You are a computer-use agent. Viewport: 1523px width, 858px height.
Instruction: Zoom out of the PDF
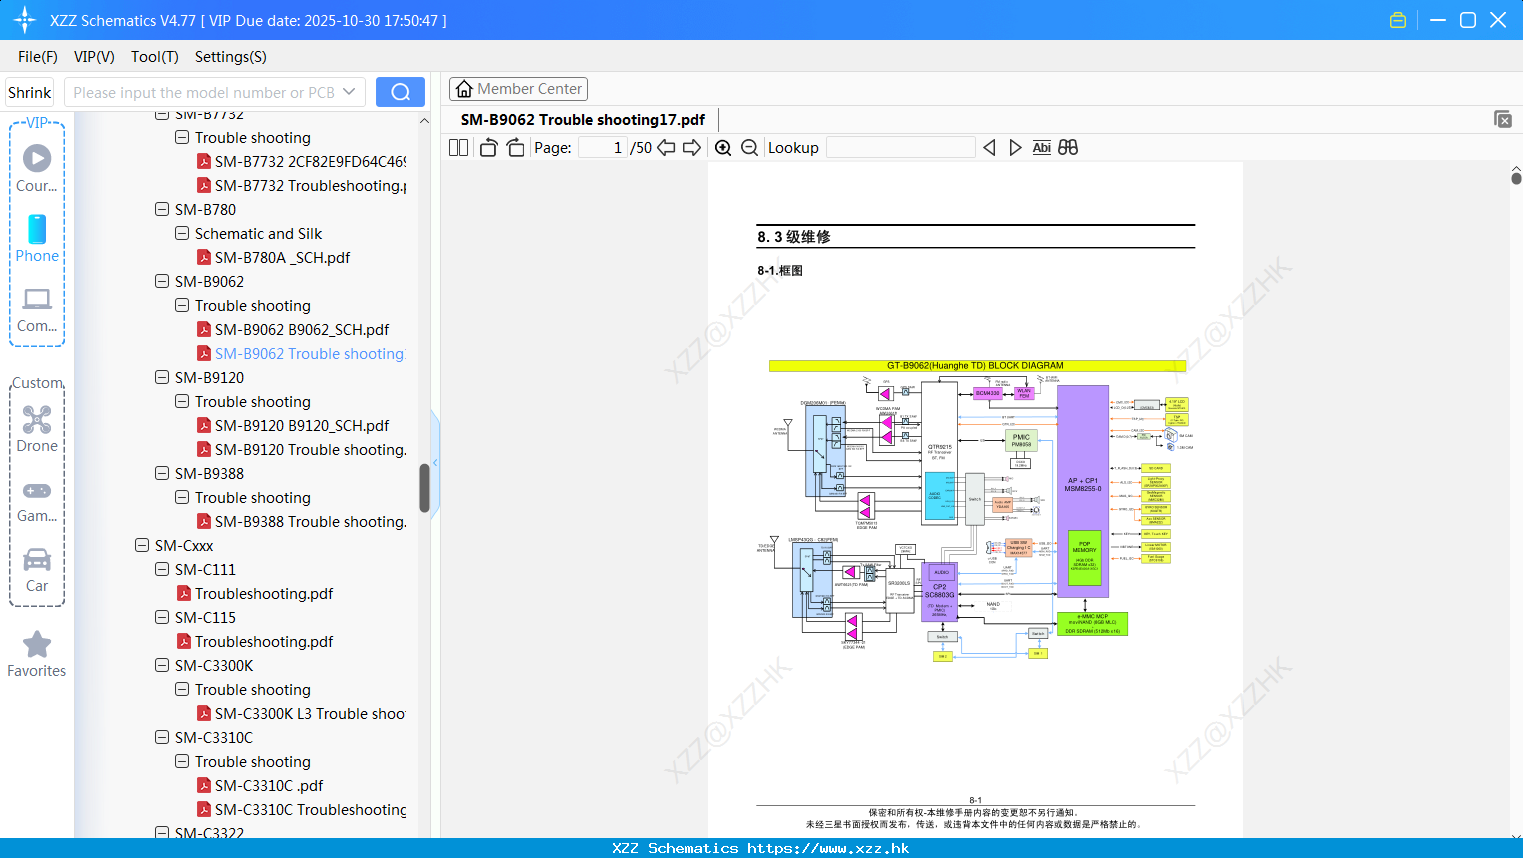749,148
